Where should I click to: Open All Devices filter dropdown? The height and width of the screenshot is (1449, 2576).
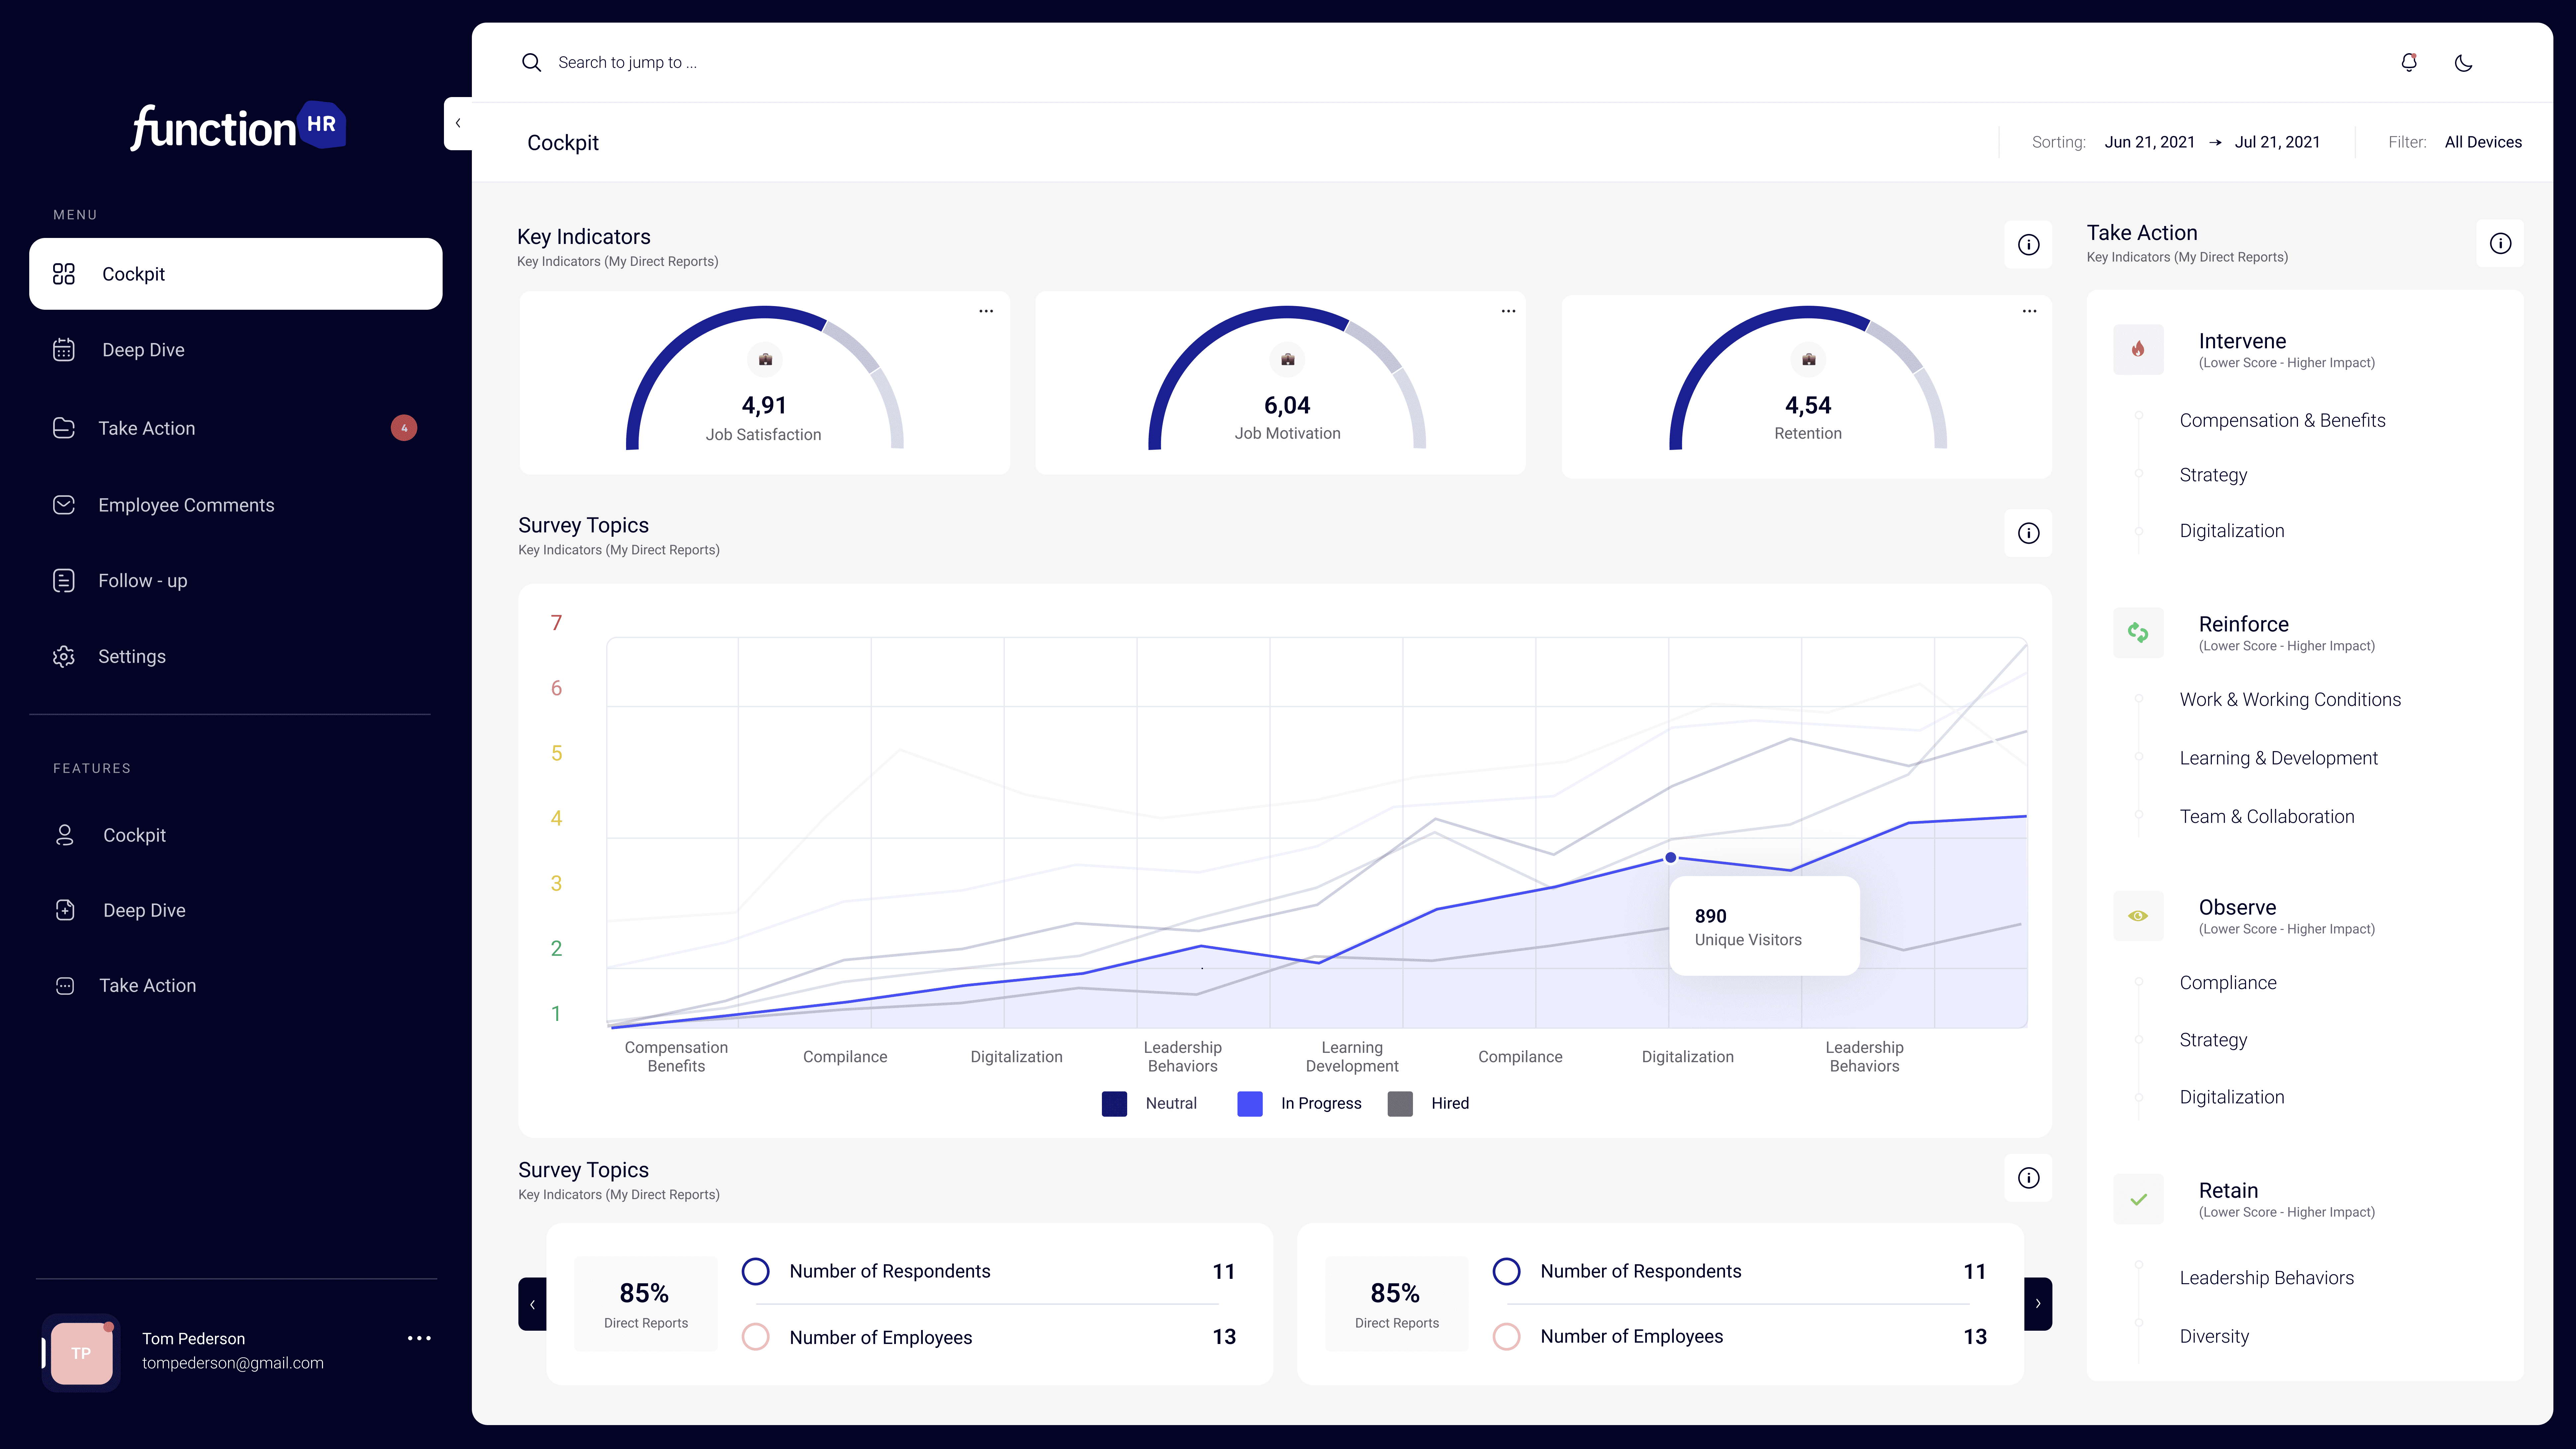[2483, 142]
